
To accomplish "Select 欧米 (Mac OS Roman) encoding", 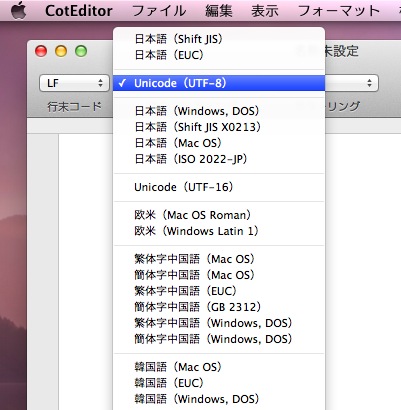I will (x=219, y=215).
